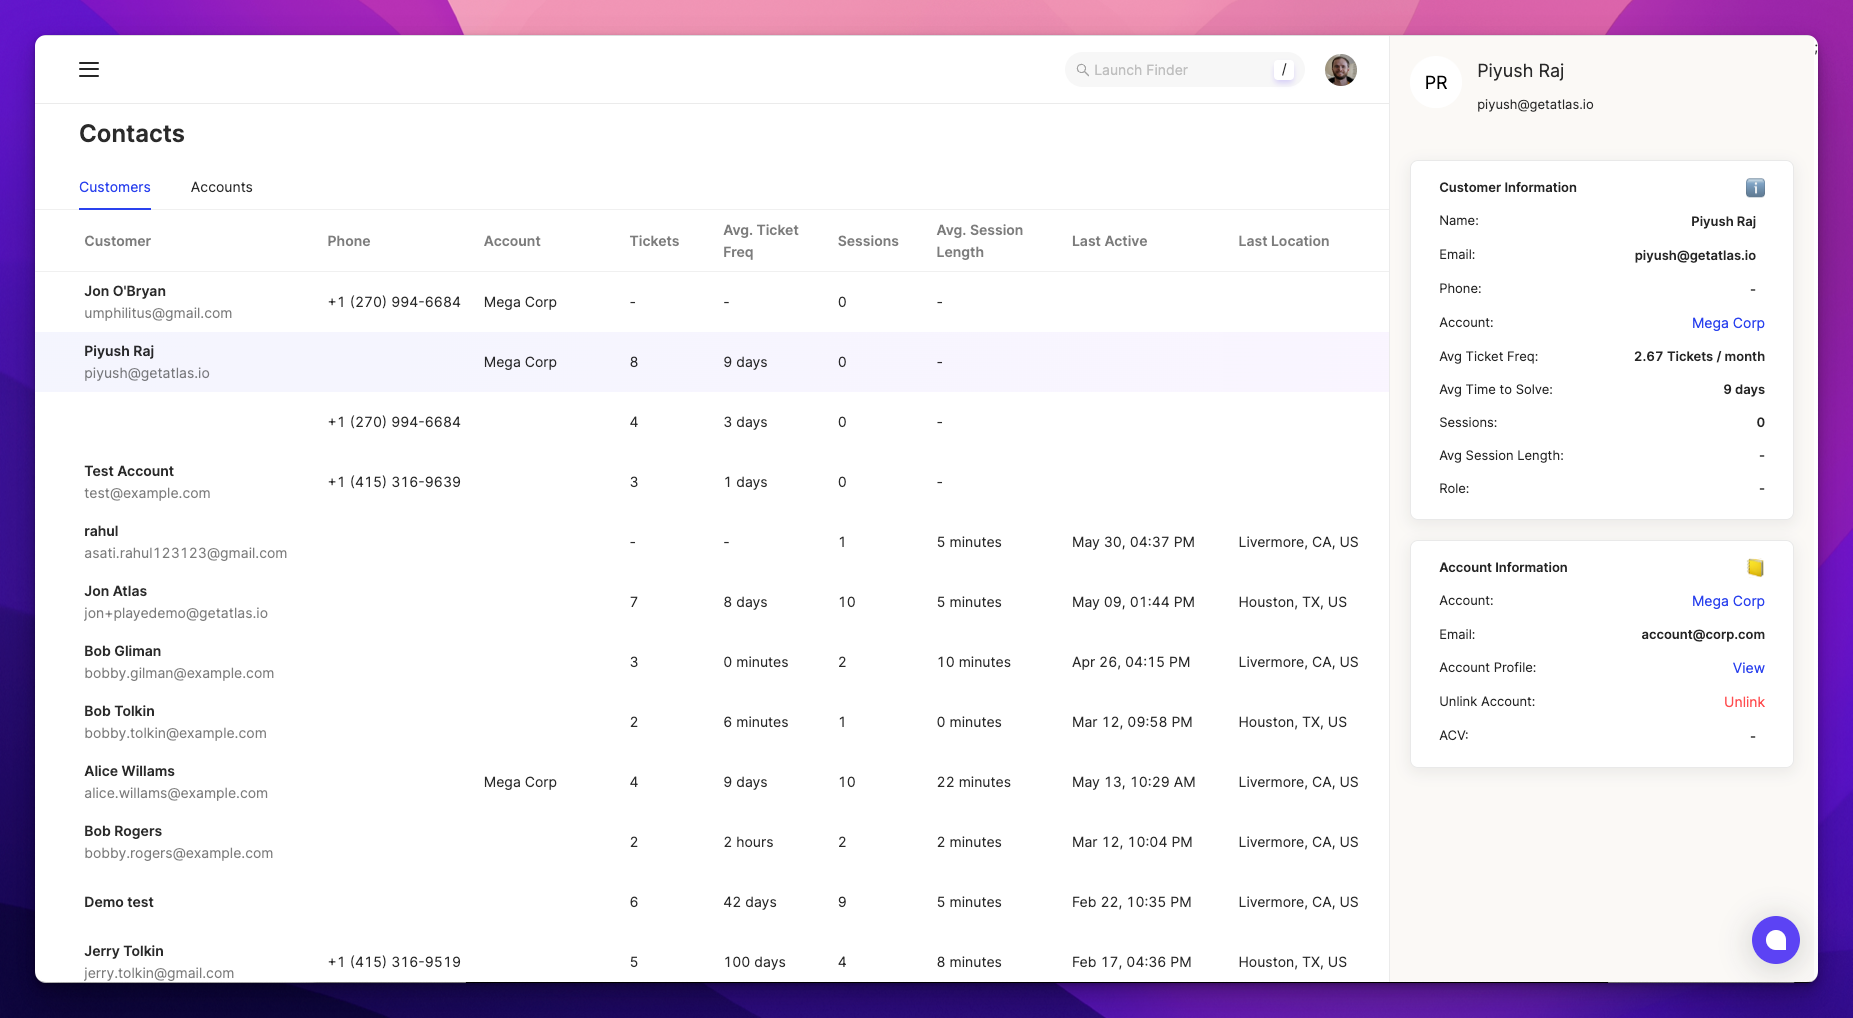Open Bob Gliman contact

click(x=712, y=662)
